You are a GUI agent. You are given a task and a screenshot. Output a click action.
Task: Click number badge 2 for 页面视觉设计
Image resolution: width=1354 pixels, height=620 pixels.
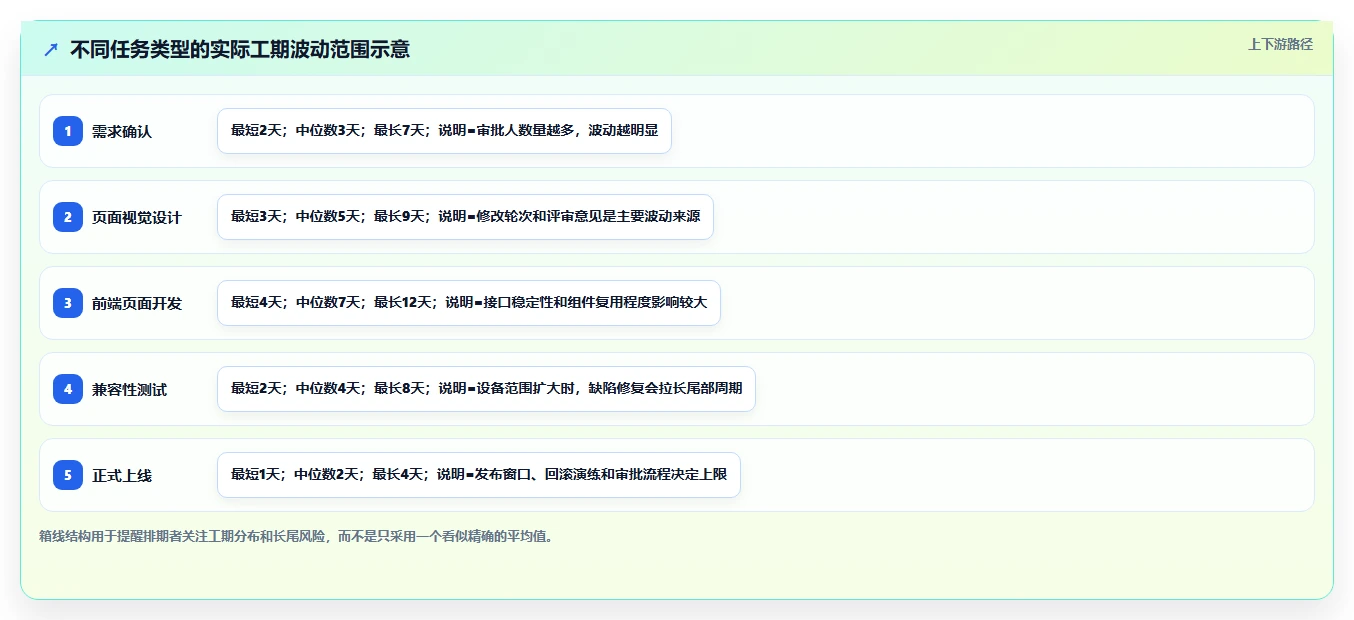pyautogui.click(x=68, y=217)
